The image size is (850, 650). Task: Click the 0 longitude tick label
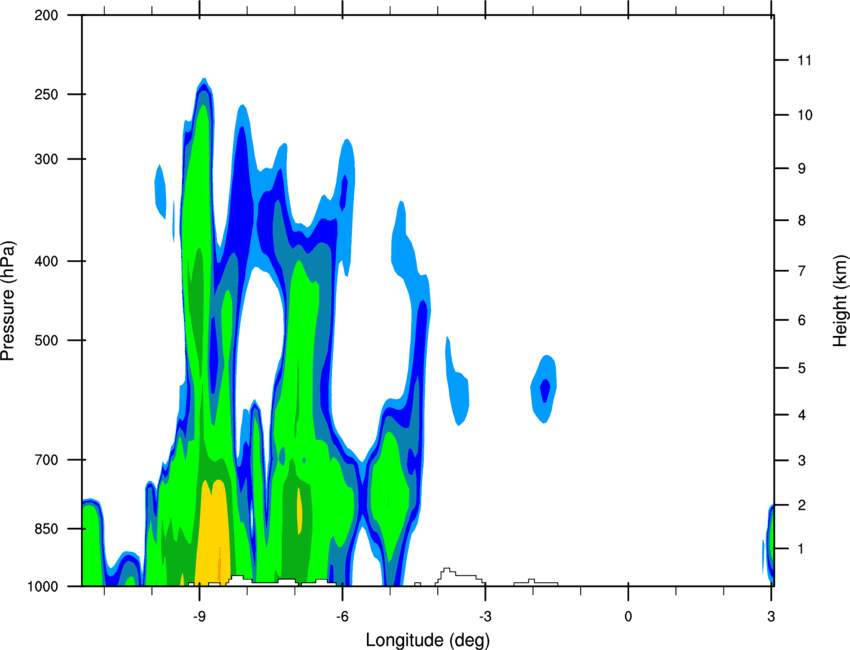628,617
